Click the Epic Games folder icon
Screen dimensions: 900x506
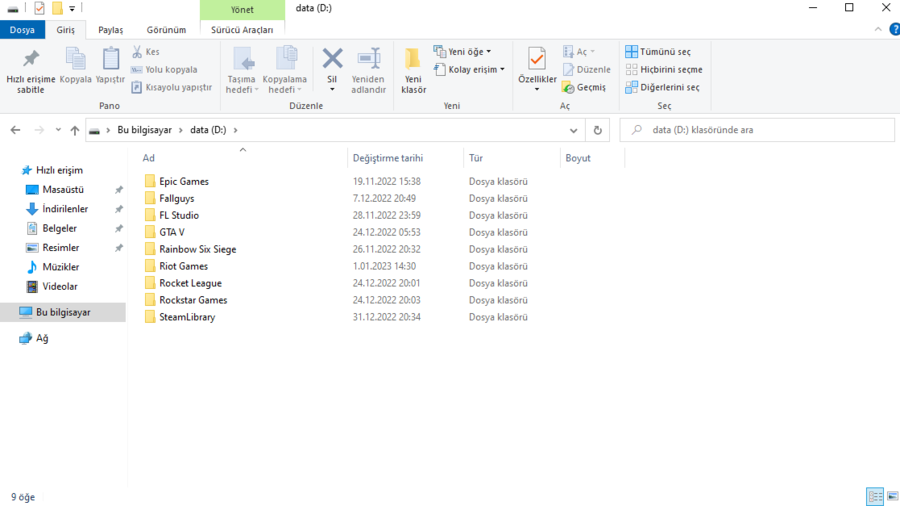(150, 181)
